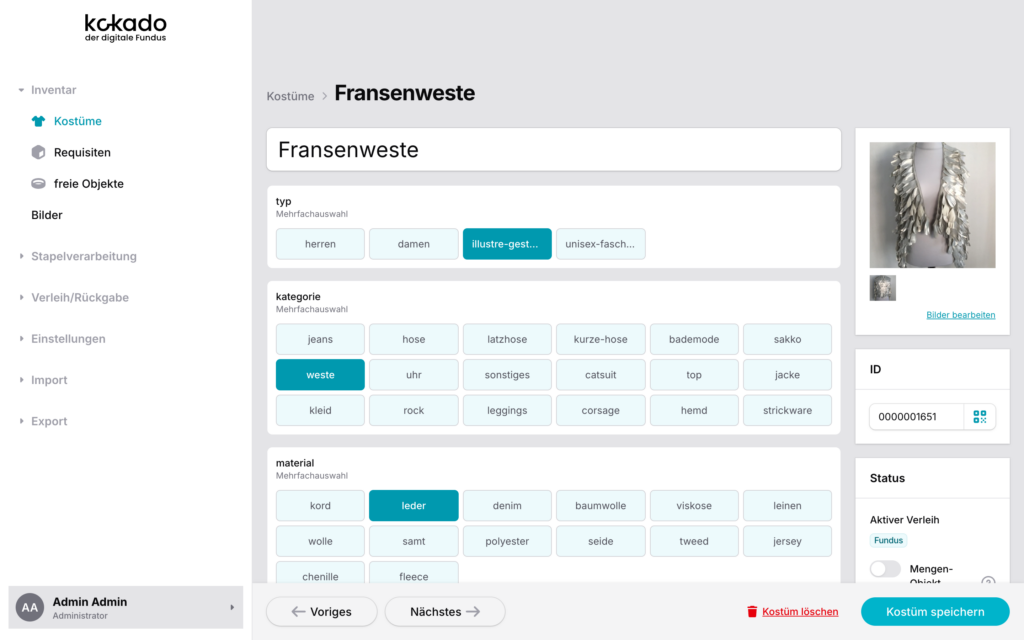Screen dimensions: 1024x640
Task: Open the QR code scanner beside ID
Action: [980, 417]
